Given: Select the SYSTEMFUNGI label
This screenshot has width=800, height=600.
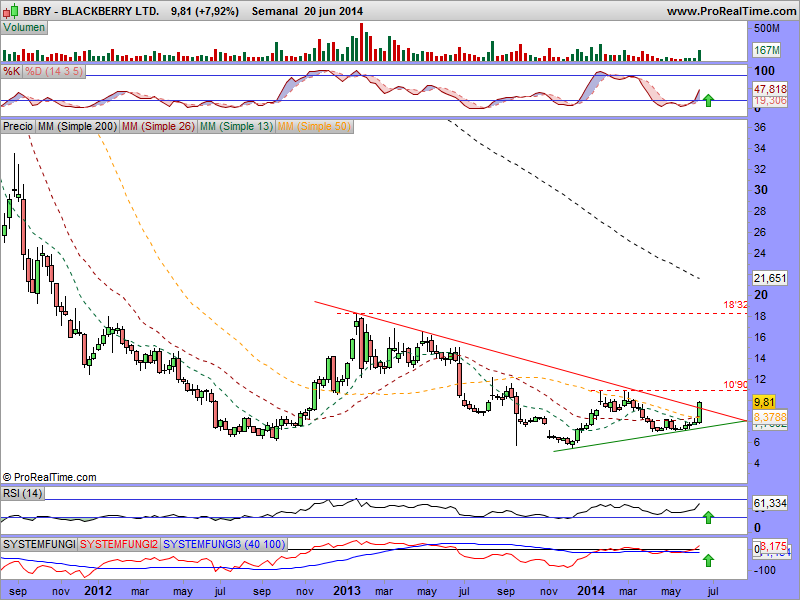Looking at the screenshot, I should tap(39, 544).
